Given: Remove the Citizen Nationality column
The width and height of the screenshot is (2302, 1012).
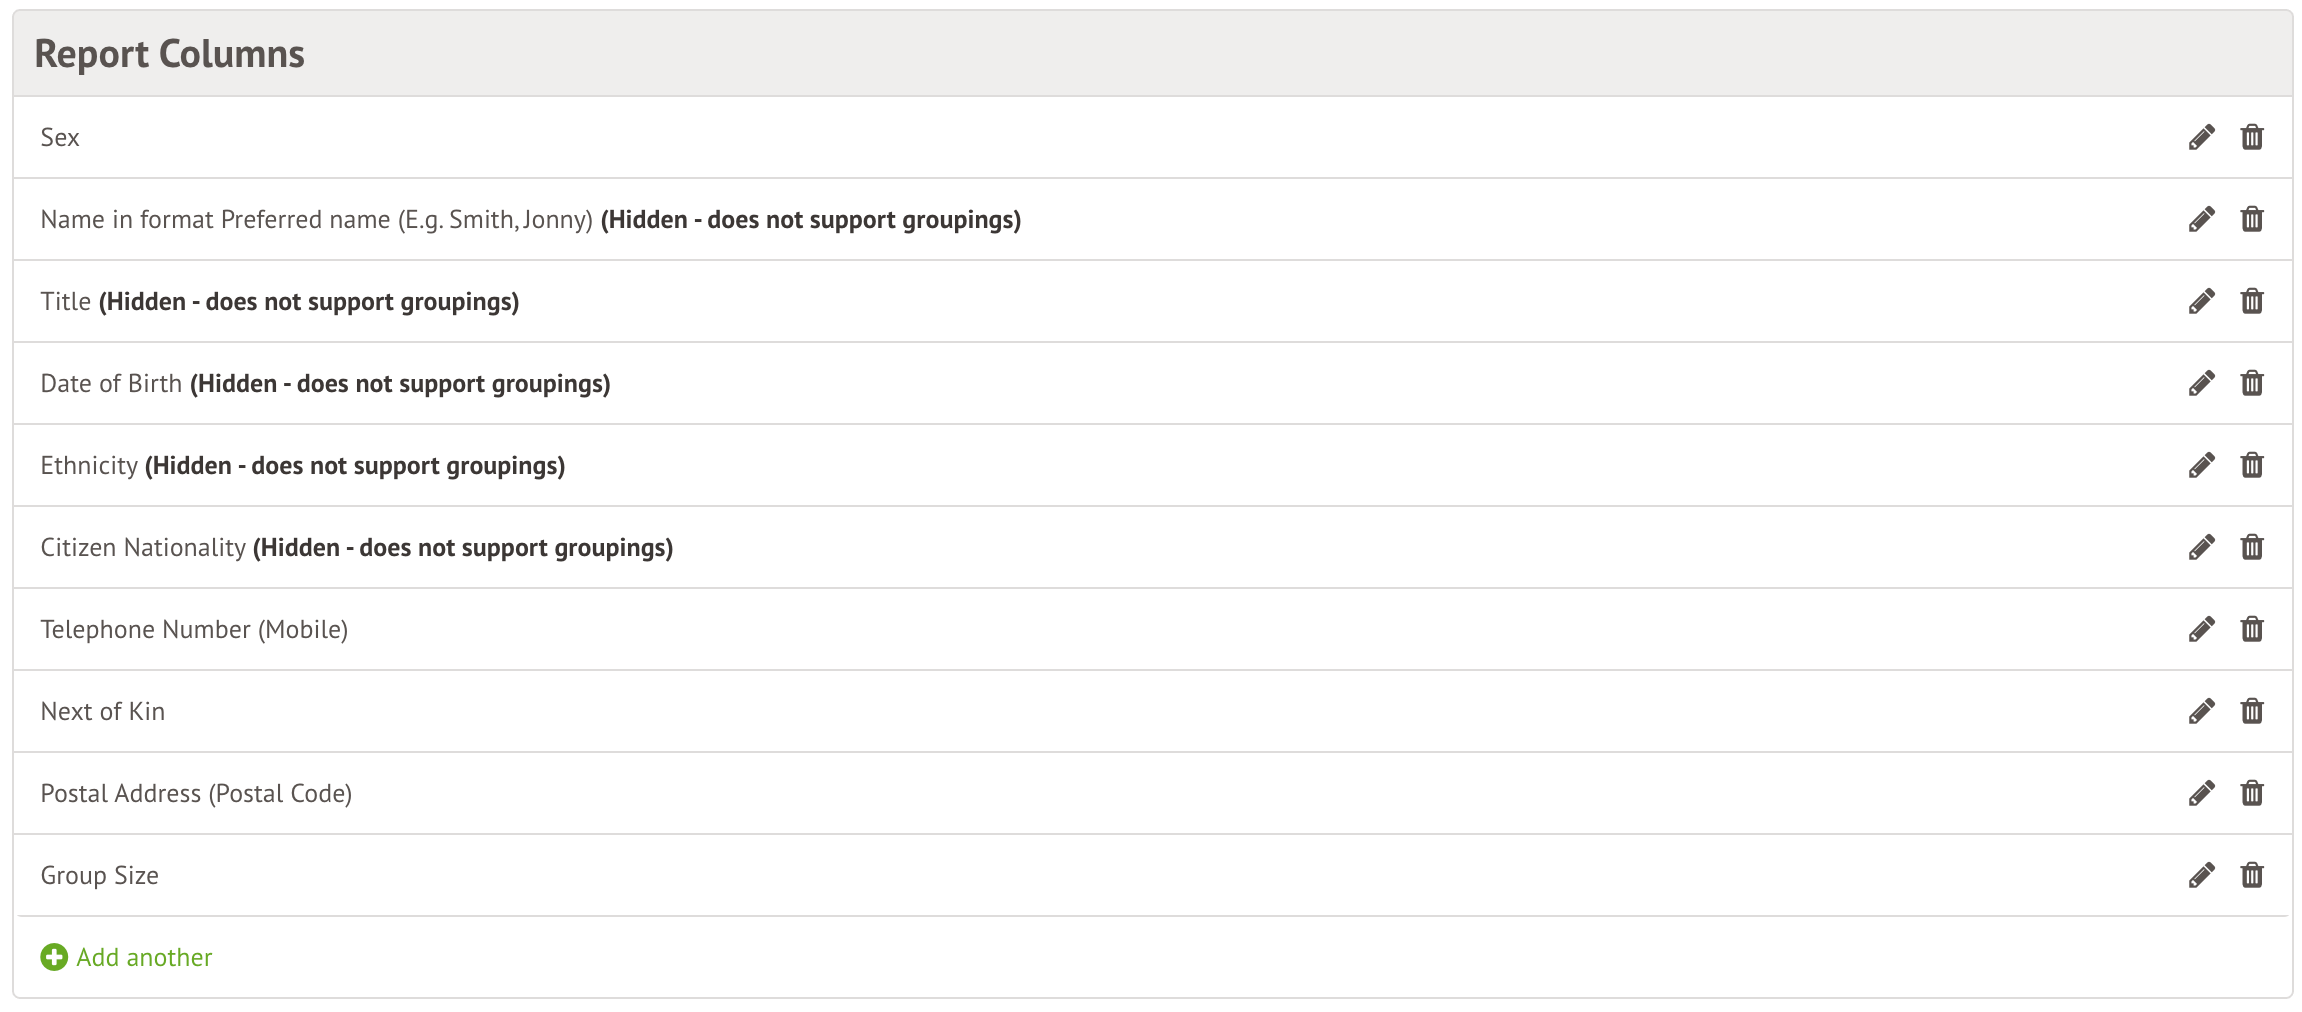Looking at the screenshot, I should pyautogui.click(x=2252, y=547).
